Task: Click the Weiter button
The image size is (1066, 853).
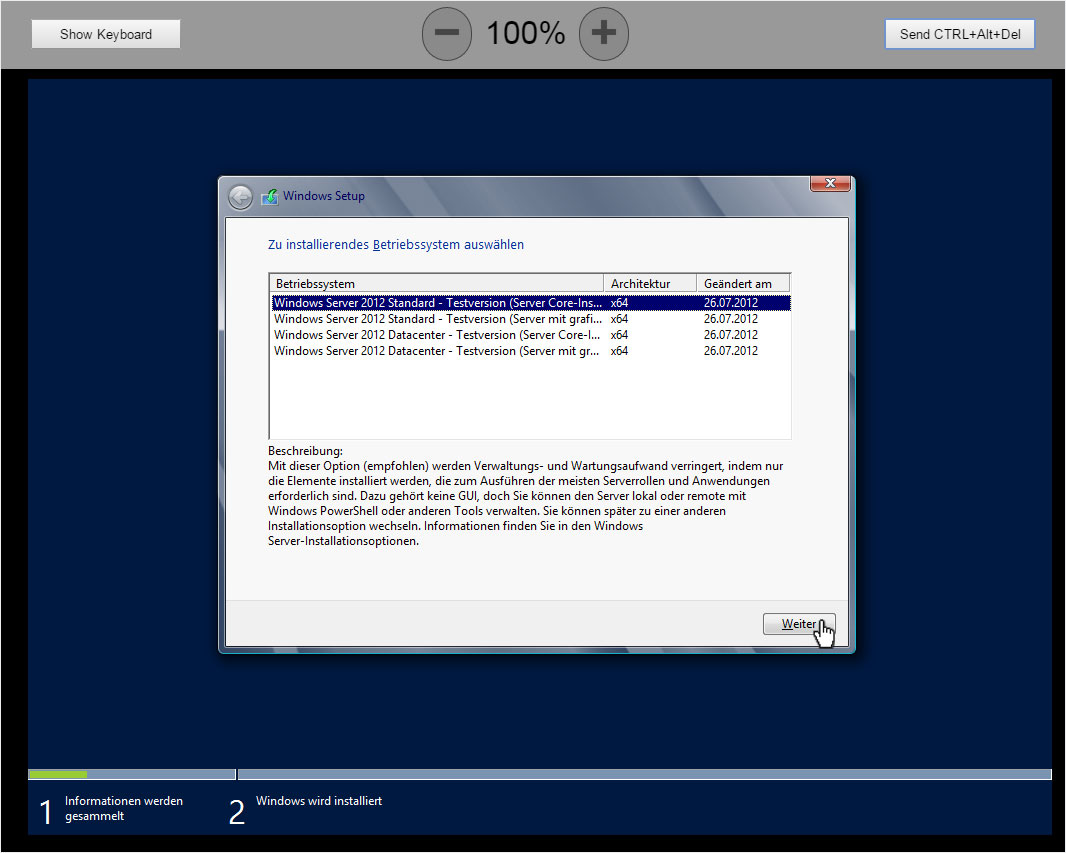Action: pos(799,624)
